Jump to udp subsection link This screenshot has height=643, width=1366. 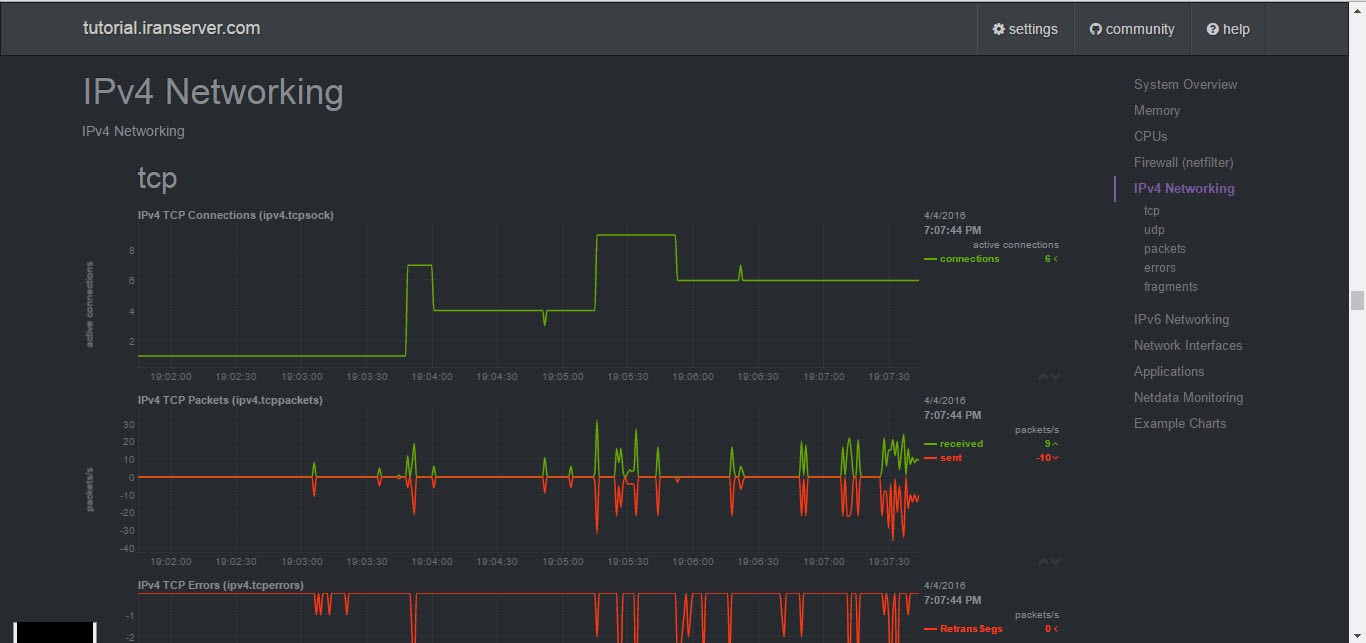coord(1154,230)
